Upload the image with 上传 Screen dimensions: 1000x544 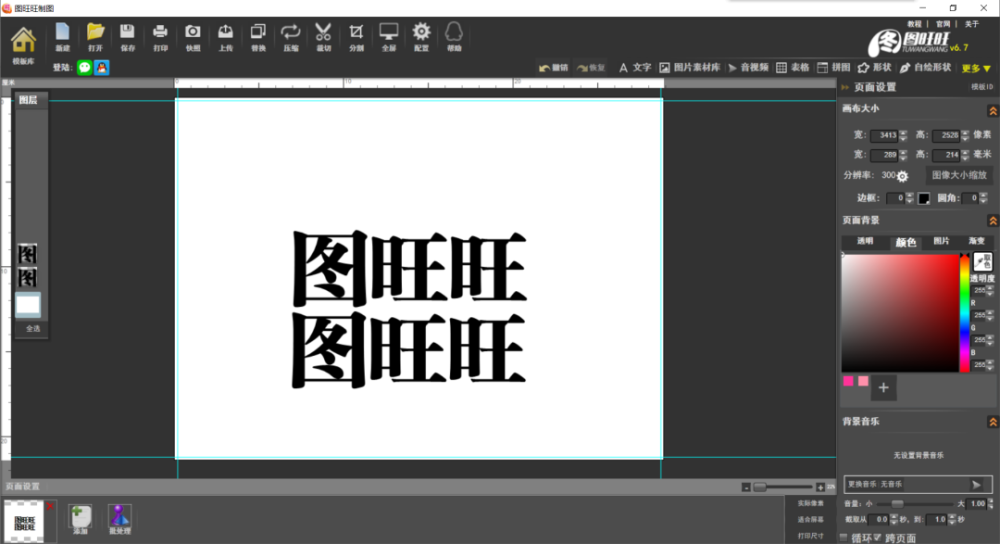(225, 37)
